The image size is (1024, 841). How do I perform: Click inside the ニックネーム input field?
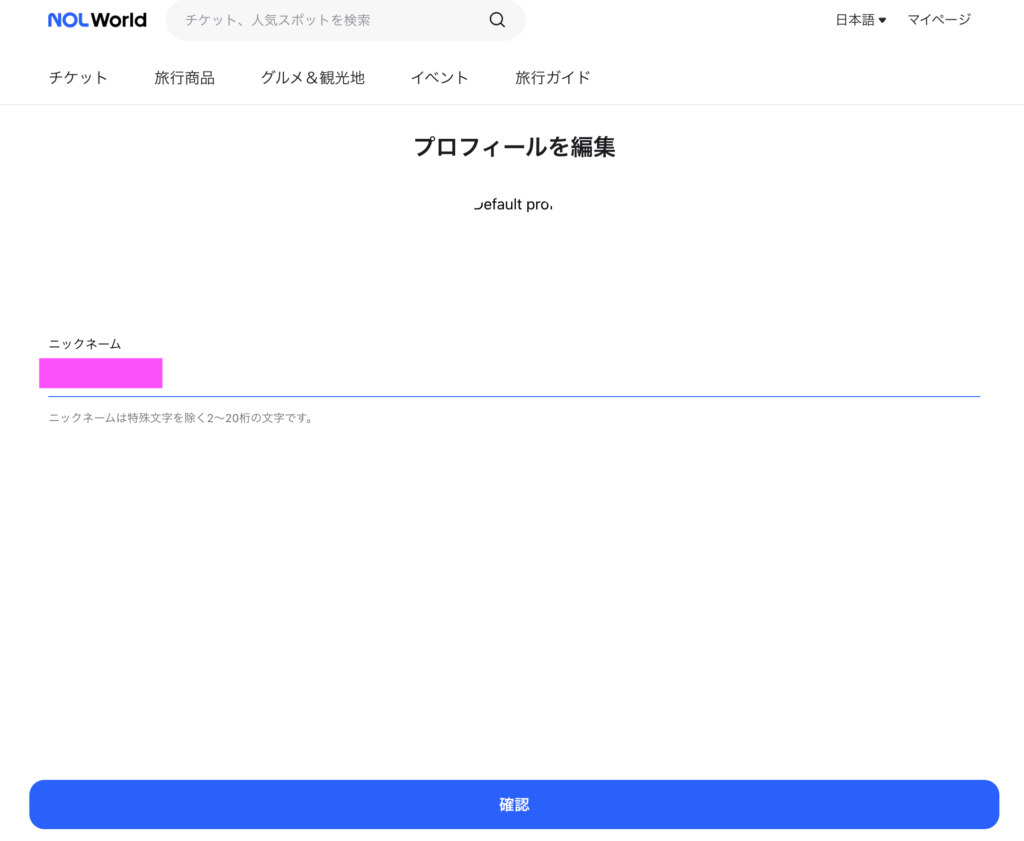(560, 374)
